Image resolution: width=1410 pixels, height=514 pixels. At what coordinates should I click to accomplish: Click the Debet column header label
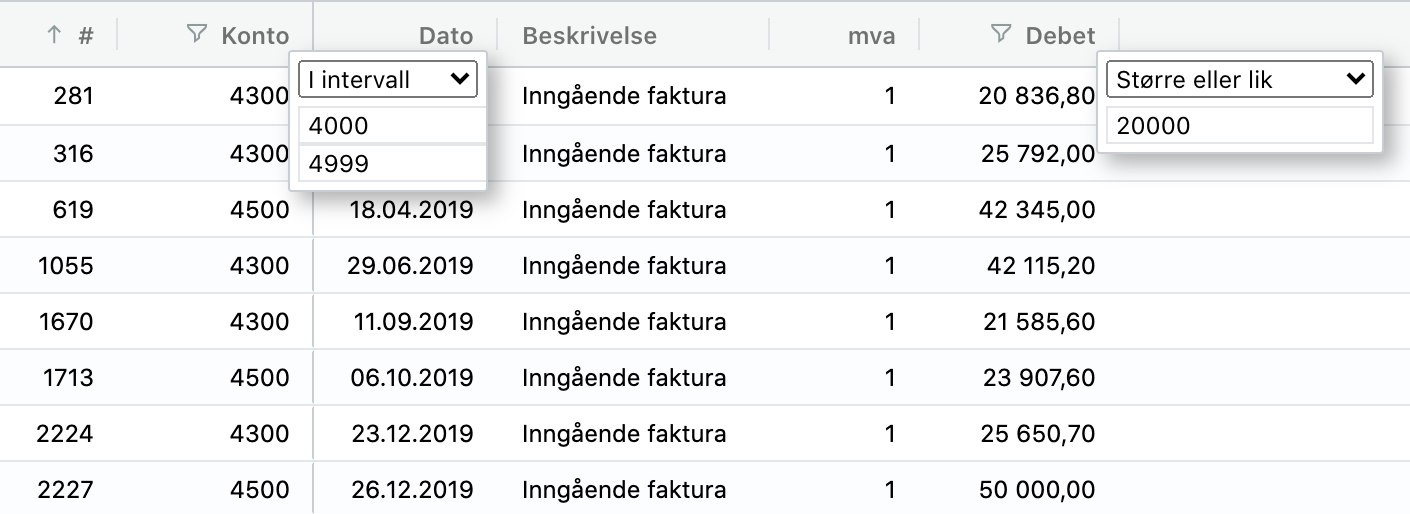[x=1060, y=36]
